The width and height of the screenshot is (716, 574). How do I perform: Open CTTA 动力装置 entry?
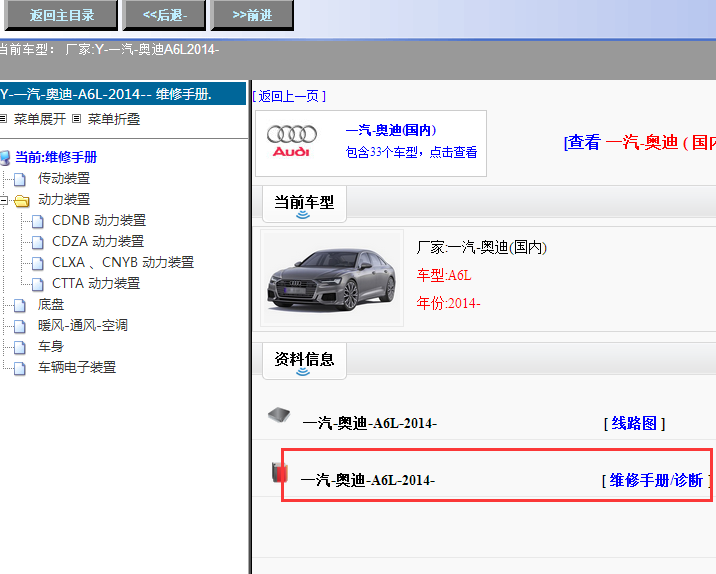coord(96,283)
